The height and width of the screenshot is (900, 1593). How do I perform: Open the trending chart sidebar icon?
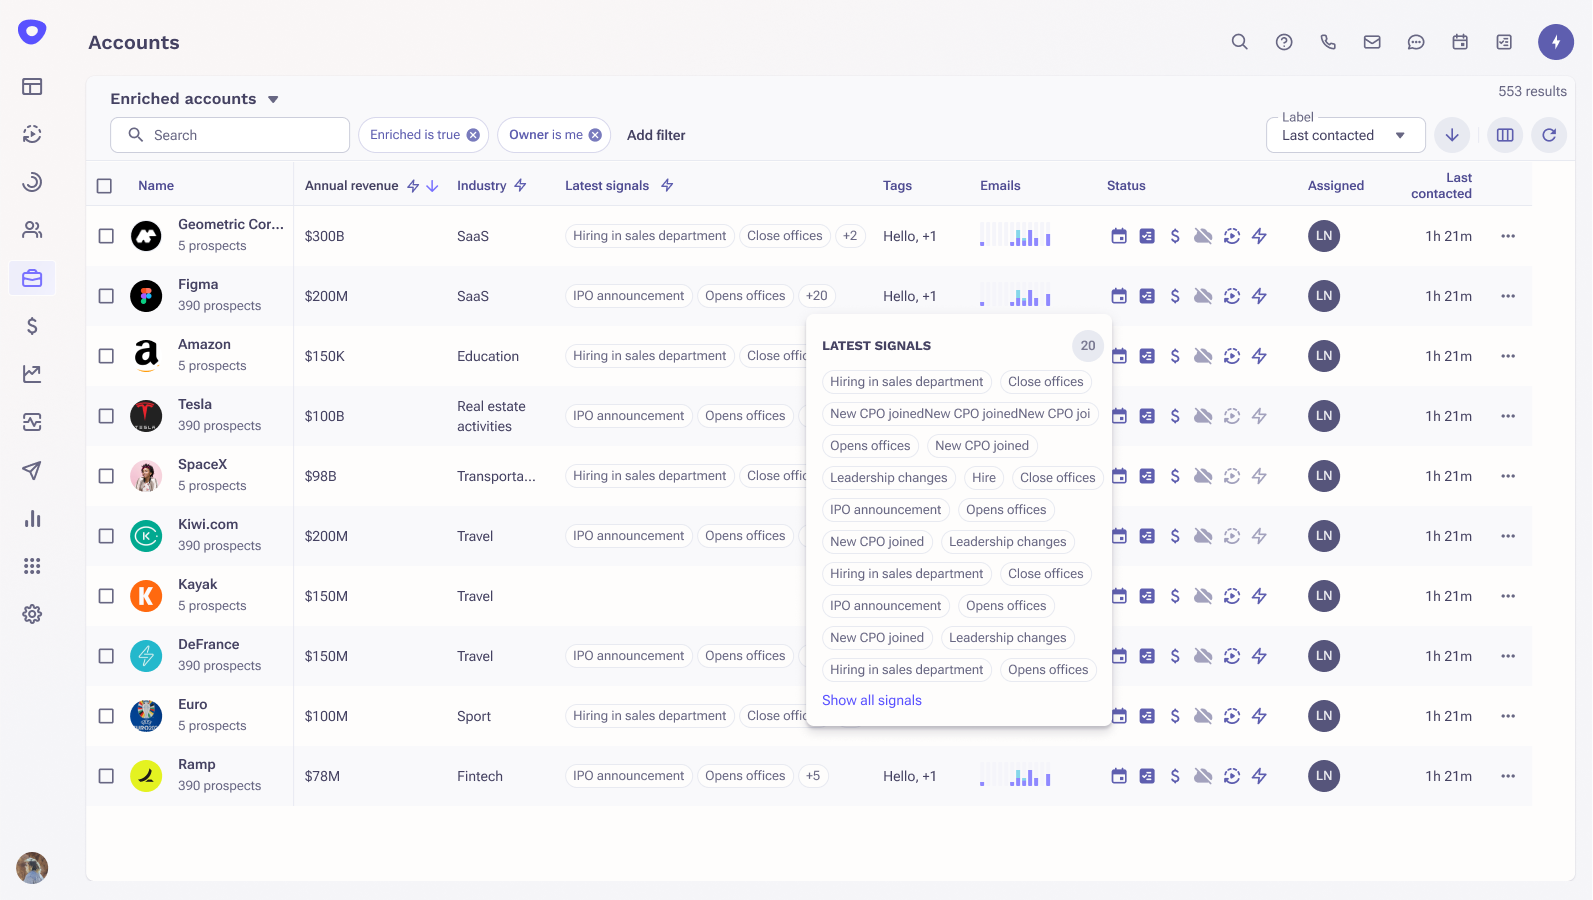tap(32, 374)
